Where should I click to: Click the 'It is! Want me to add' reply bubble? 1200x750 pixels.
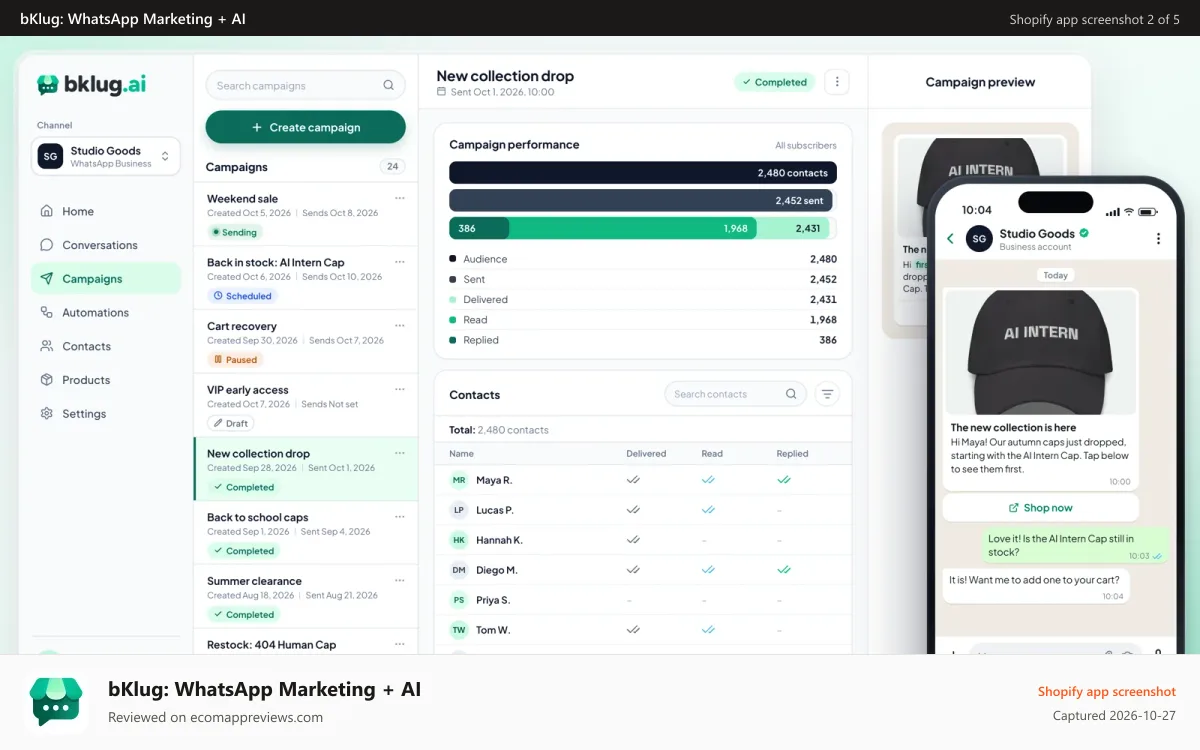pos(1036,586)
